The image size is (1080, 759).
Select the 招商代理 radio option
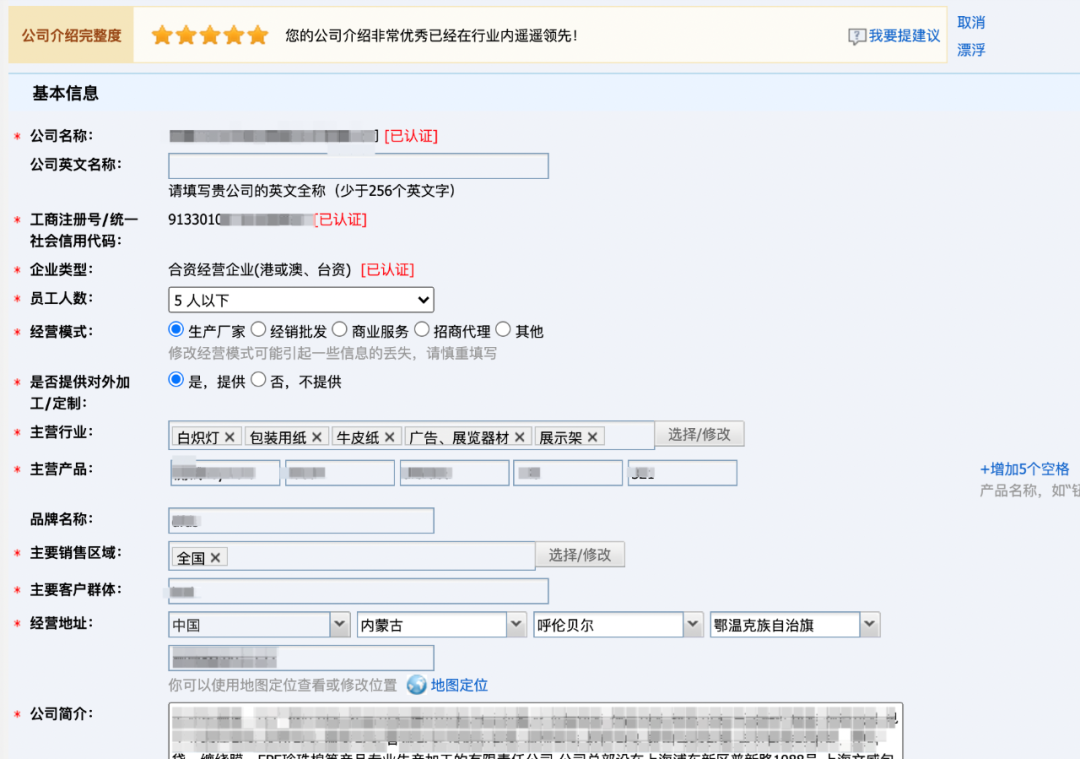click(x=421, y=329)
